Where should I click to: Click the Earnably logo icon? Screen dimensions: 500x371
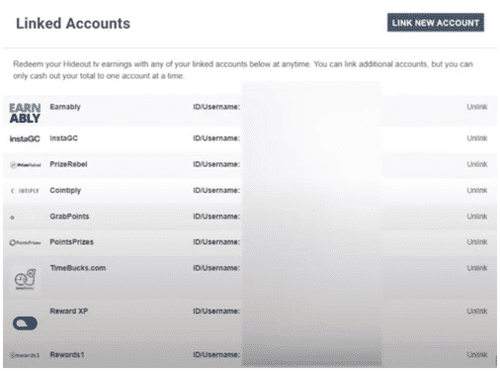25,113
